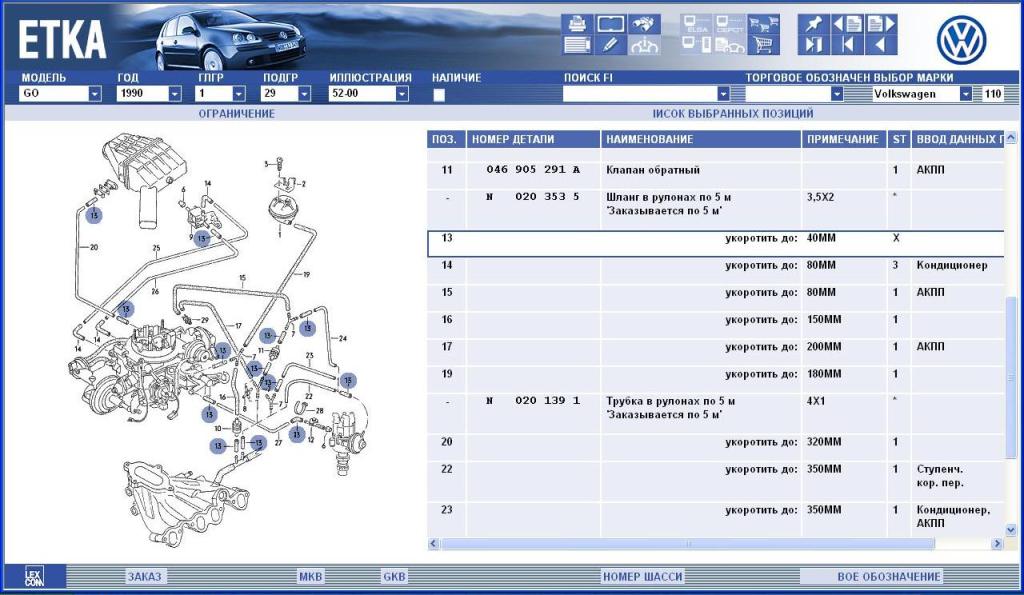
Task: Click the VW logo
Action: click(961, 40)
